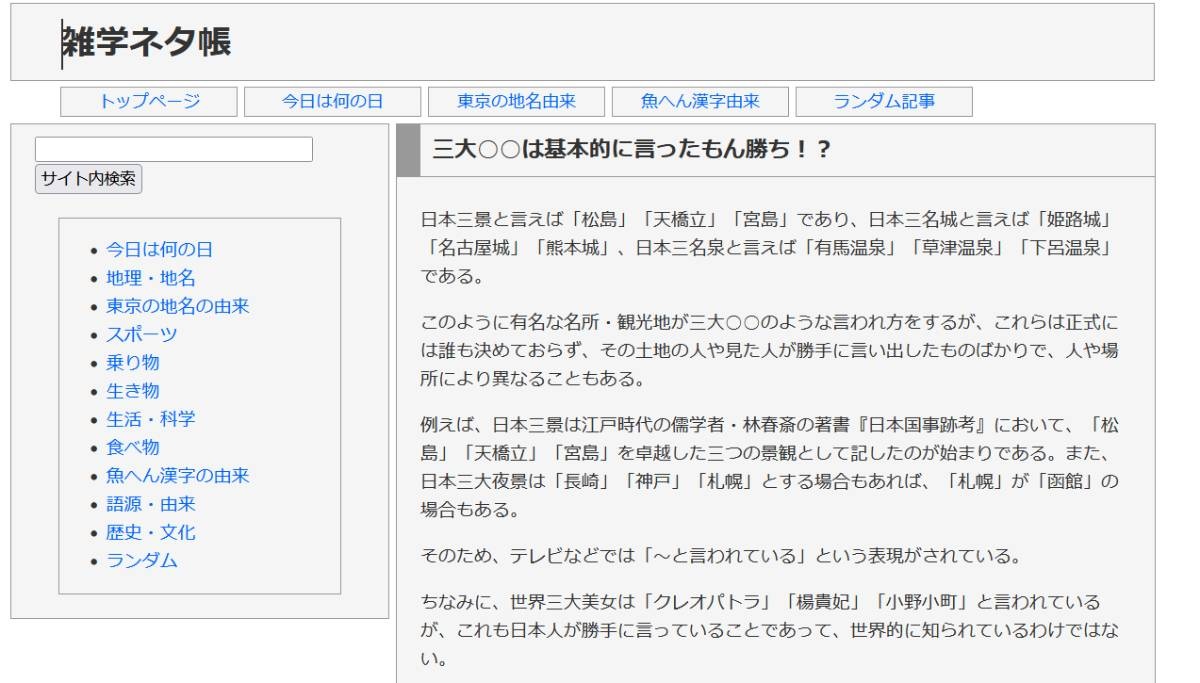
Task: Open the ランダム記事 navigation tab
Action: (x=884, y=101)
